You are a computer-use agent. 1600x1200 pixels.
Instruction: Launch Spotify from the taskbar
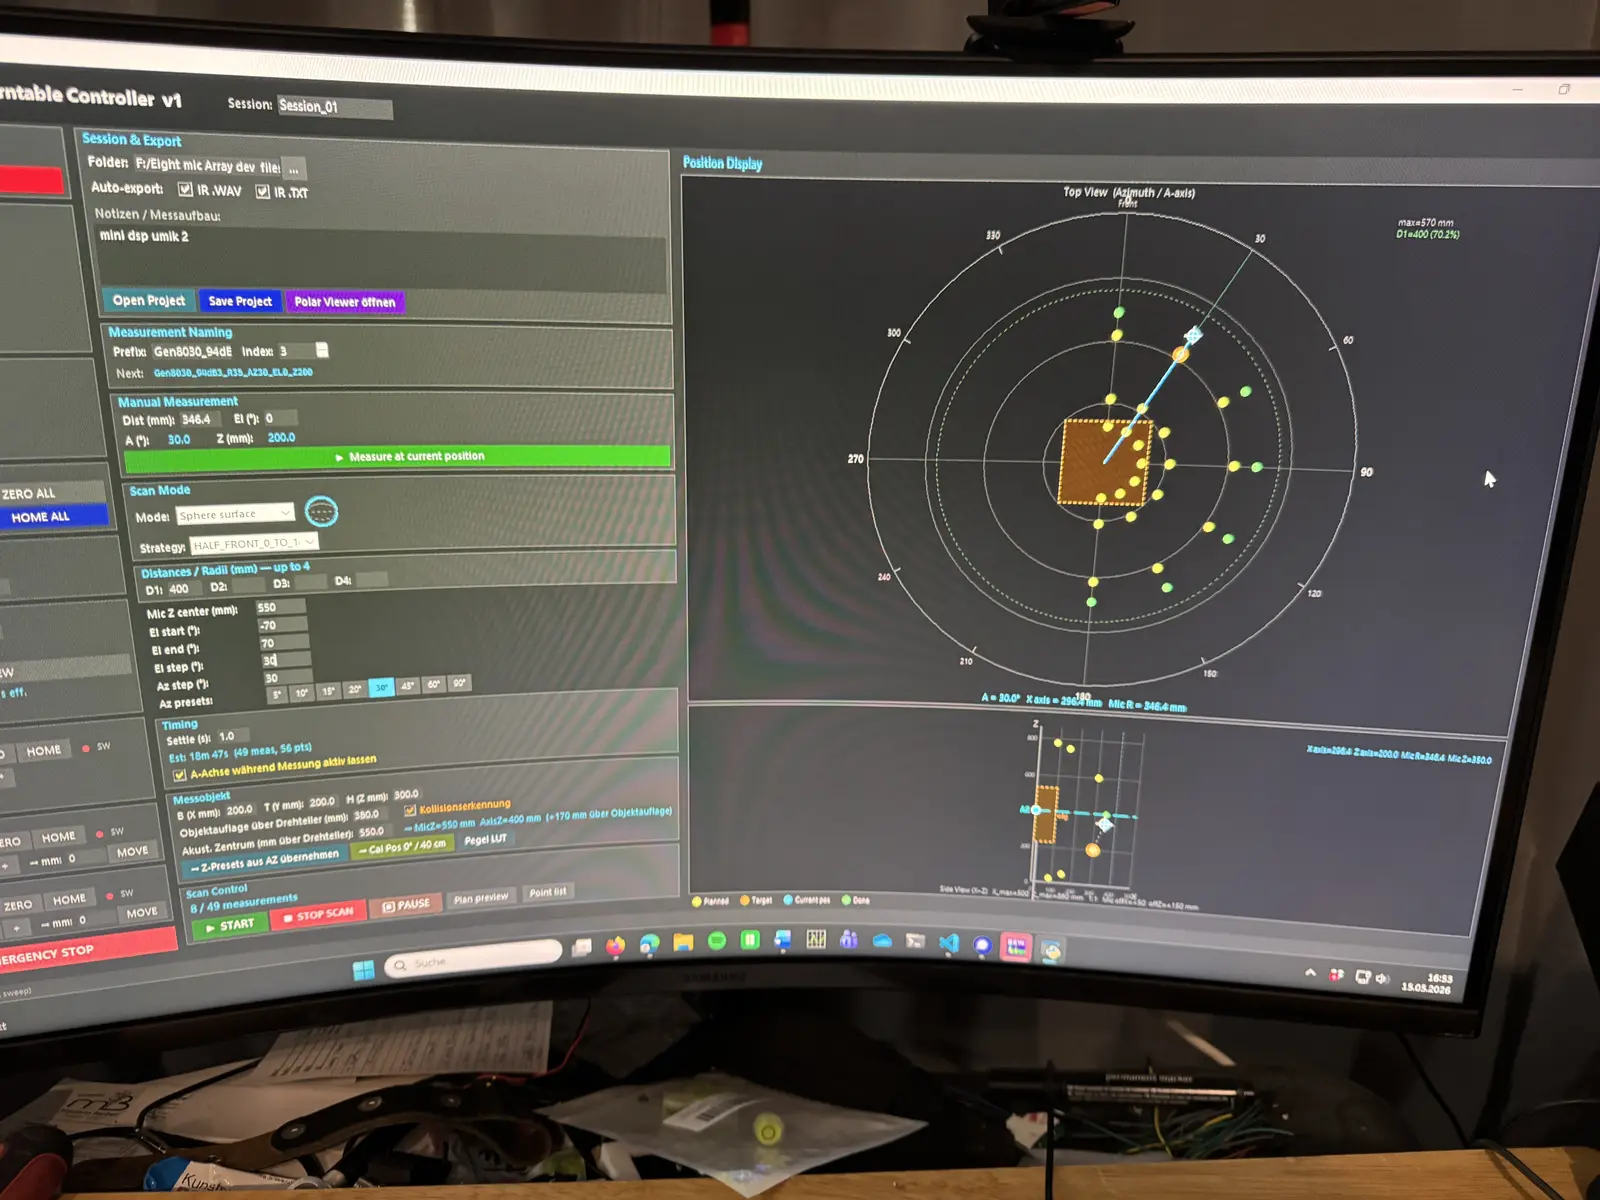tap(717, 941)
